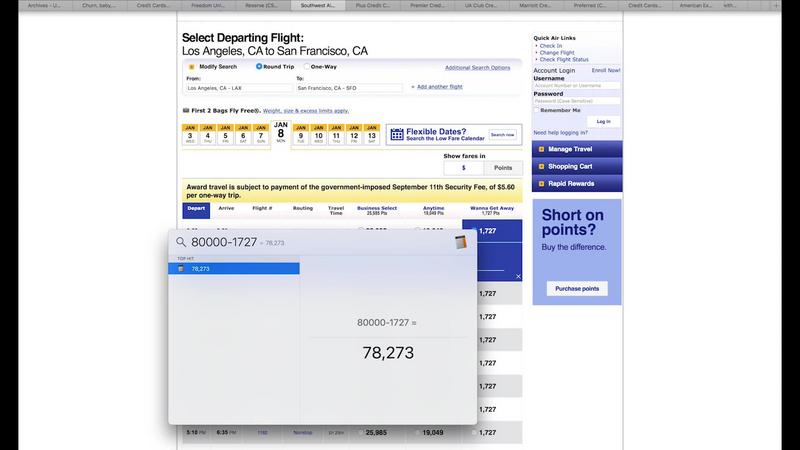Click the Password input field
The image size is (800, 450).
pos(577,101)
